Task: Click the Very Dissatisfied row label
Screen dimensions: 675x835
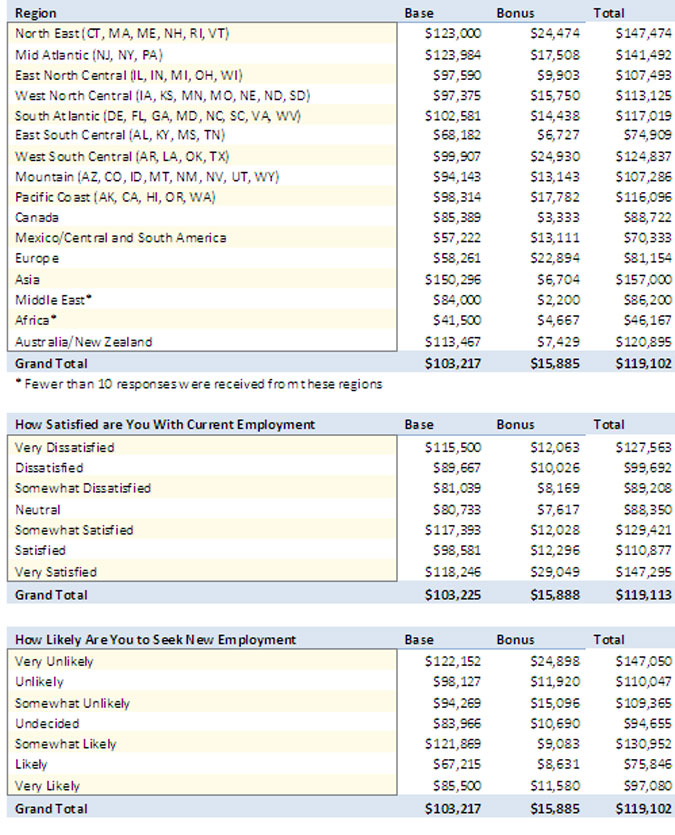Action: (65, 447)
